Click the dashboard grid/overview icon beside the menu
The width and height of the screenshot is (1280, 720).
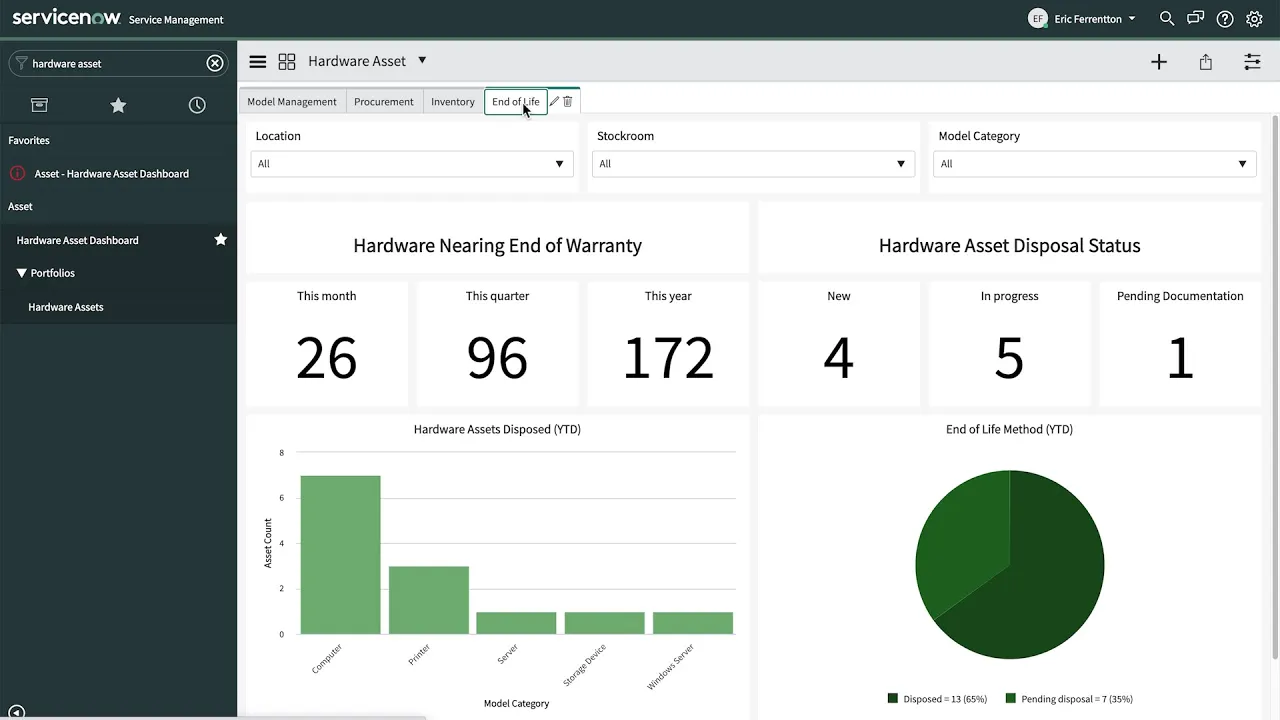(287, 61)
